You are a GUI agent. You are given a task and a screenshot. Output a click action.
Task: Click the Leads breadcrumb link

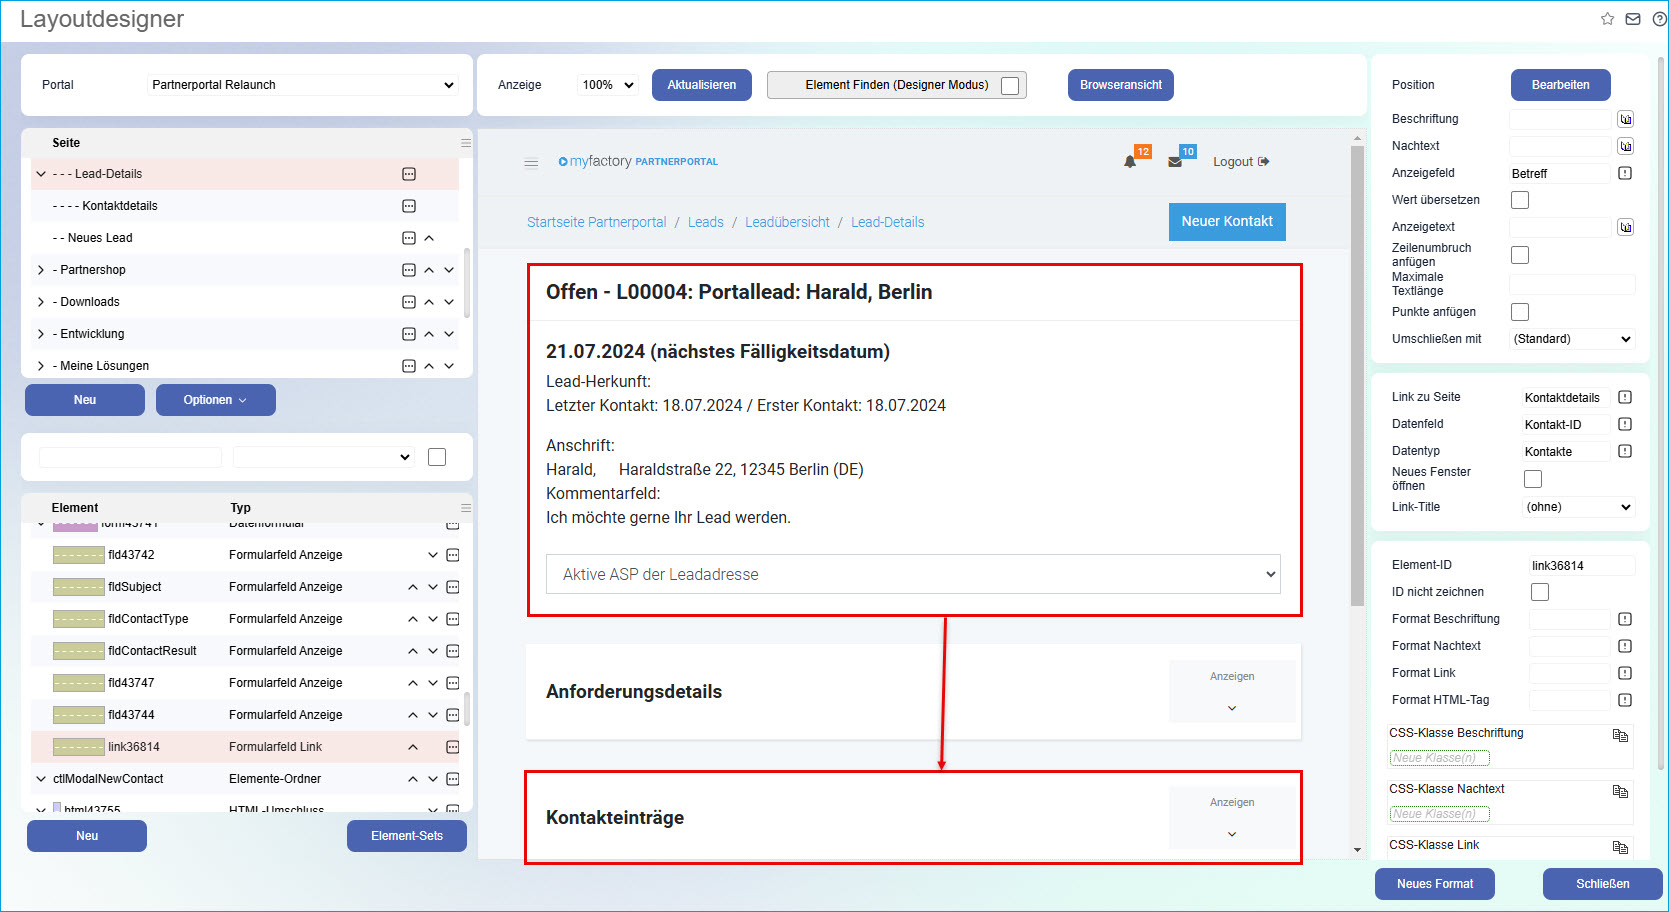705,222
